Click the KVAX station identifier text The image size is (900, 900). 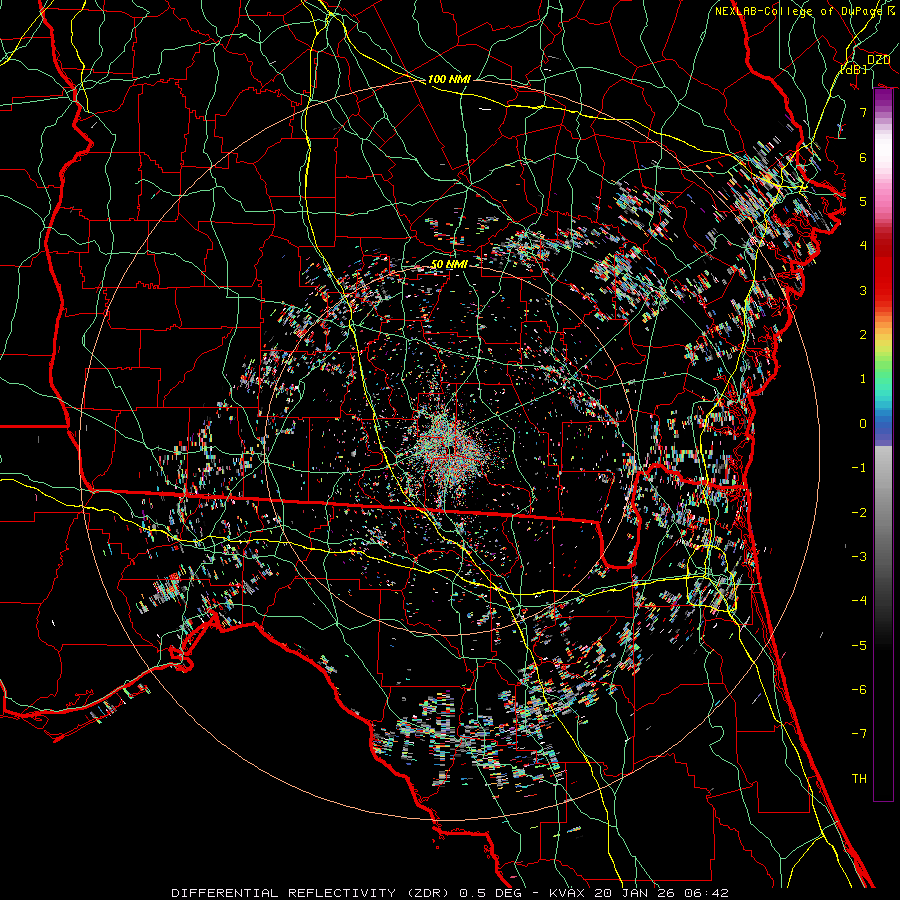click(x=568, y=893)
